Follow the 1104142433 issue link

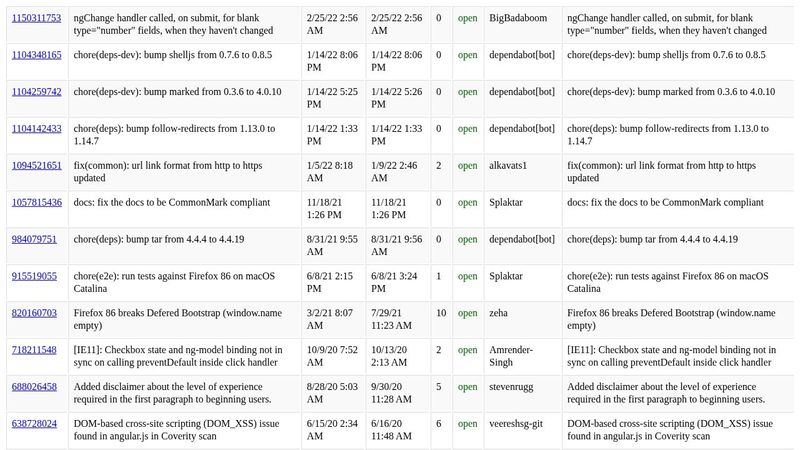36,129
